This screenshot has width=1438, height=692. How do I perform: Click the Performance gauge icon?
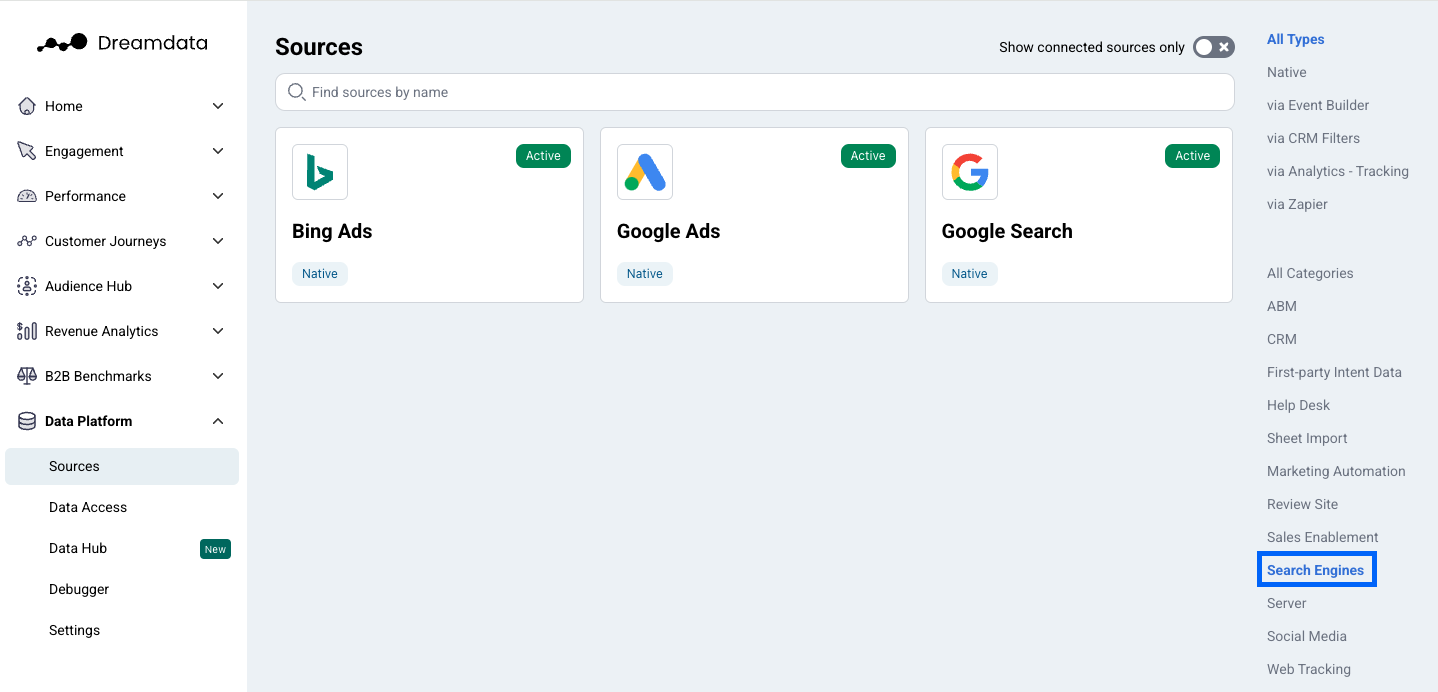[x=27, y=196]
